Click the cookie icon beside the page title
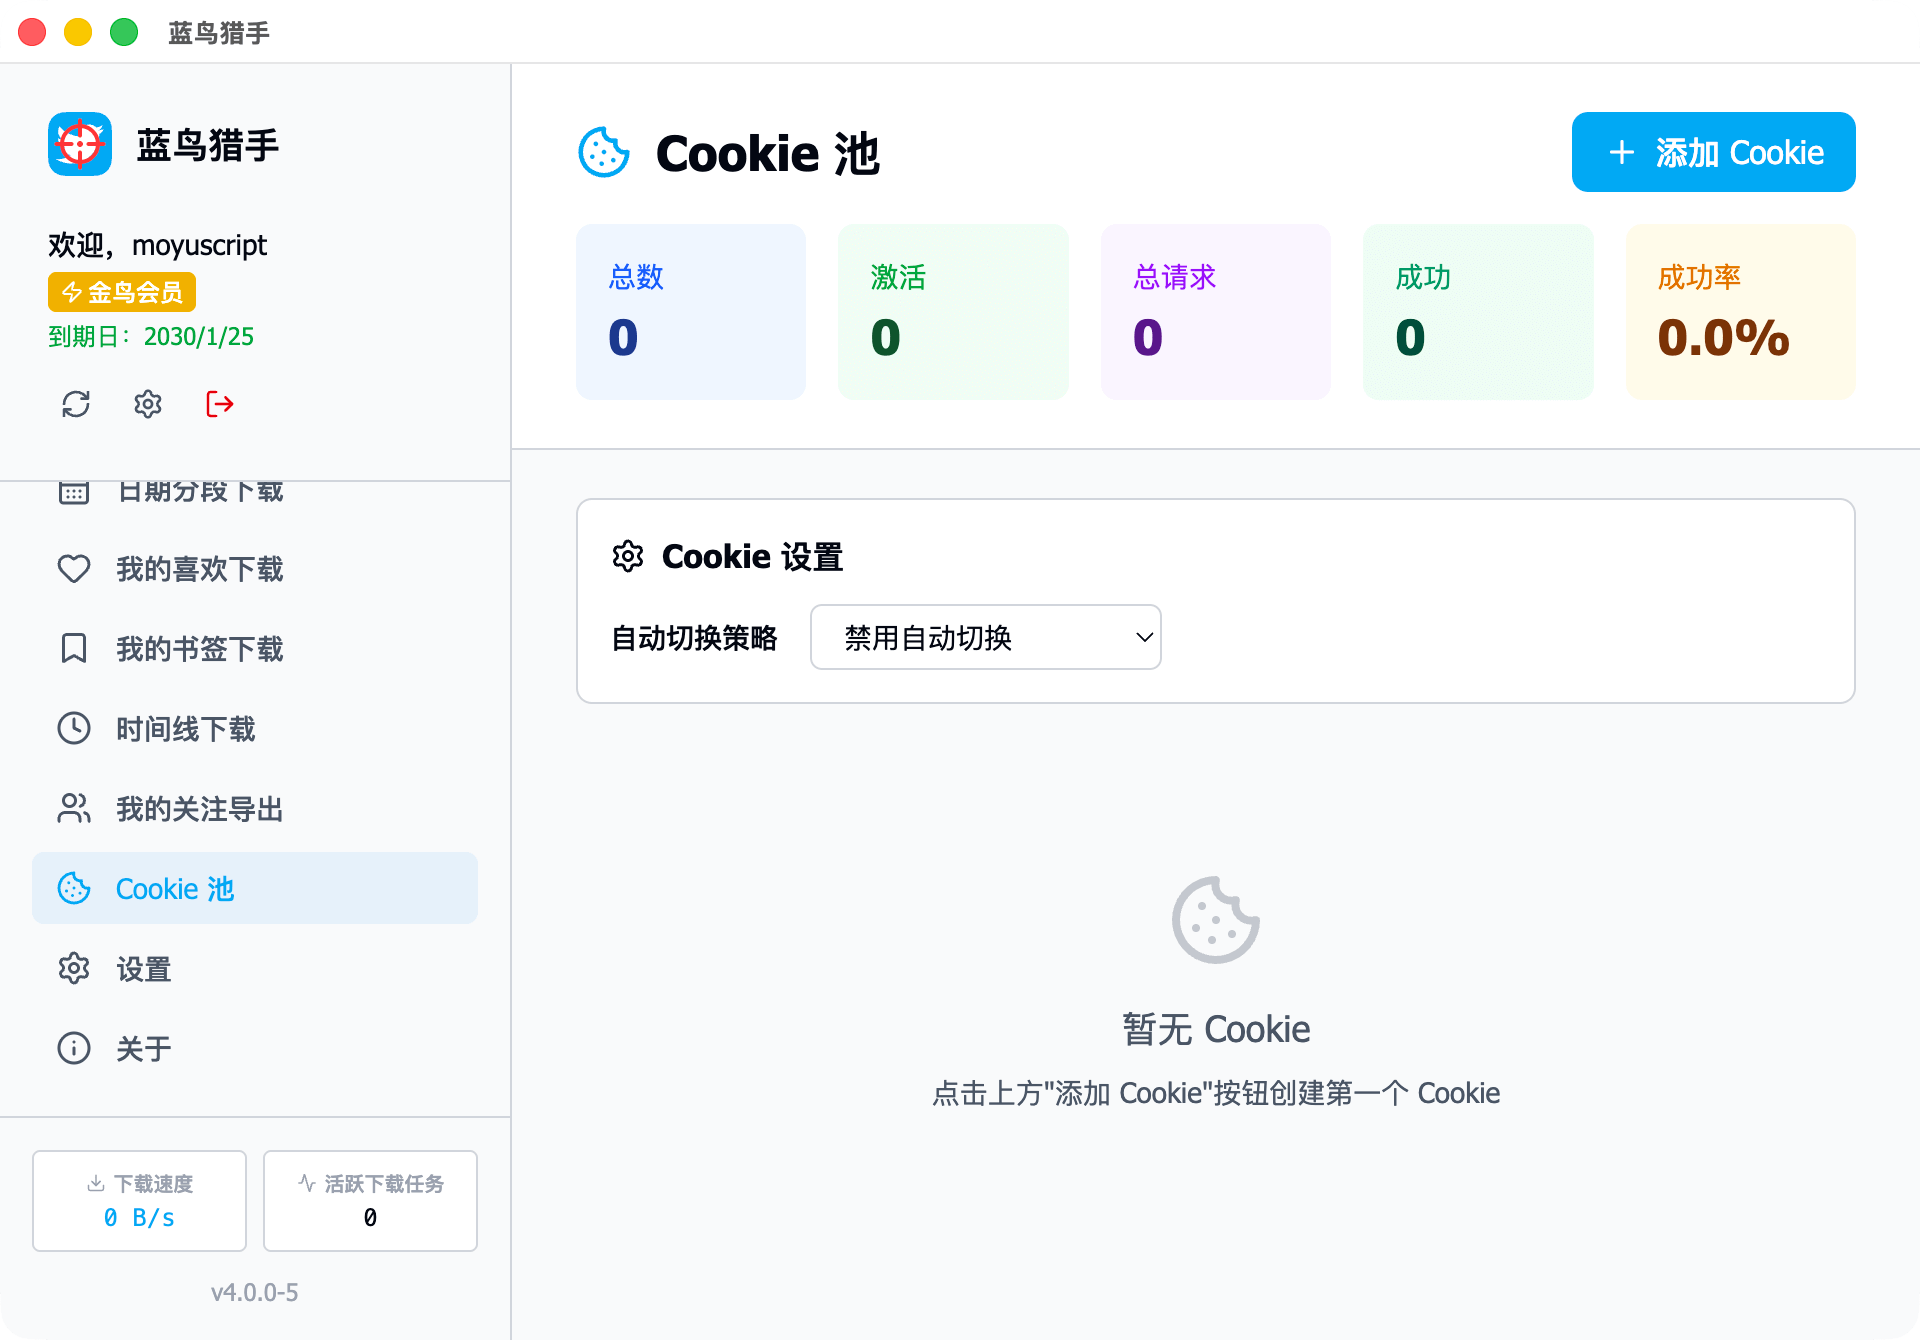 pyautogui.click(x=604, y=153)
